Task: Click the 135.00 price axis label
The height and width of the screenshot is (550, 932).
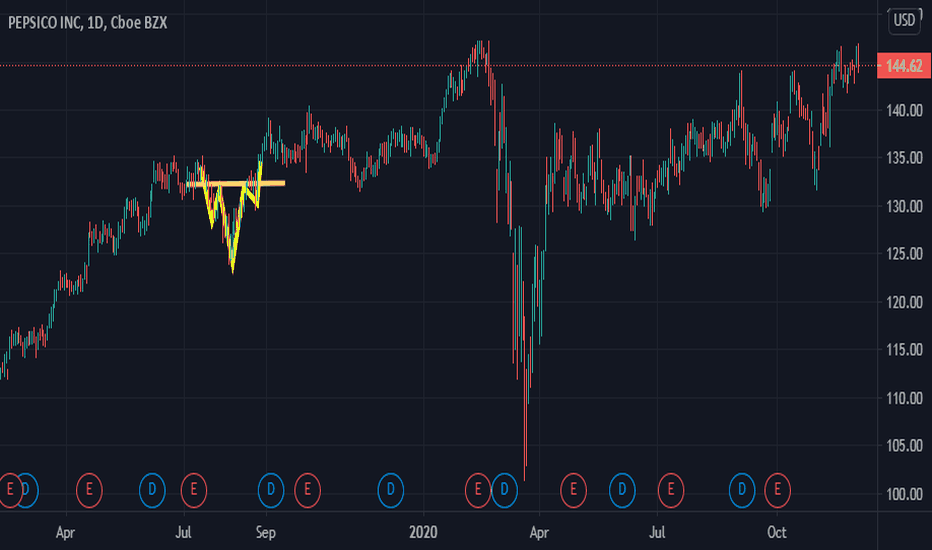Action: point(904,158)
